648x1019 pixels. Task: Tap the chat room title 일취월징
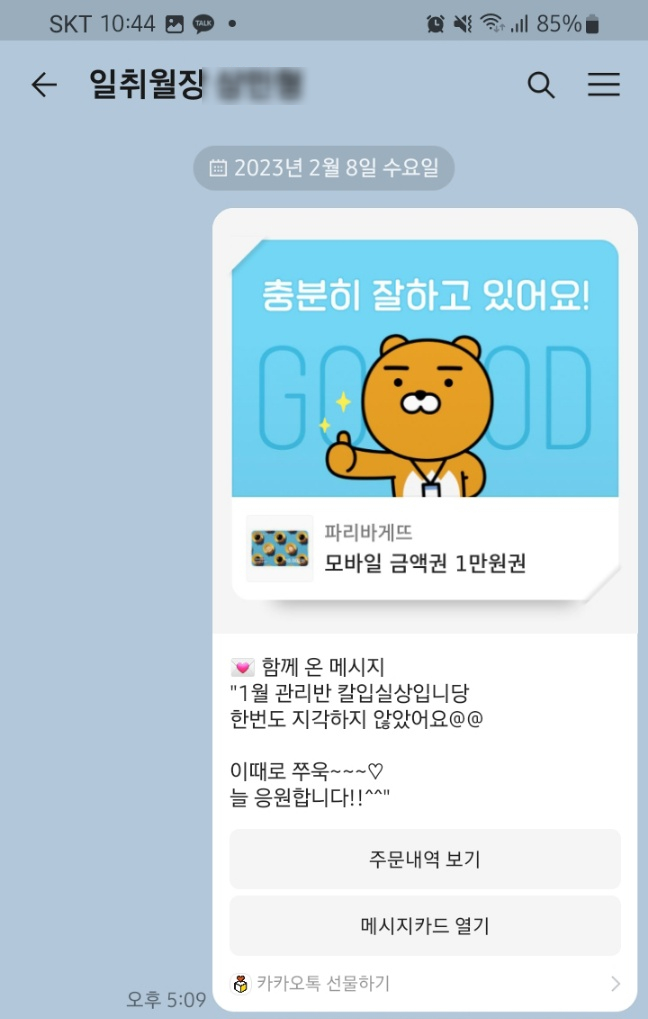[x=147, y=84]
